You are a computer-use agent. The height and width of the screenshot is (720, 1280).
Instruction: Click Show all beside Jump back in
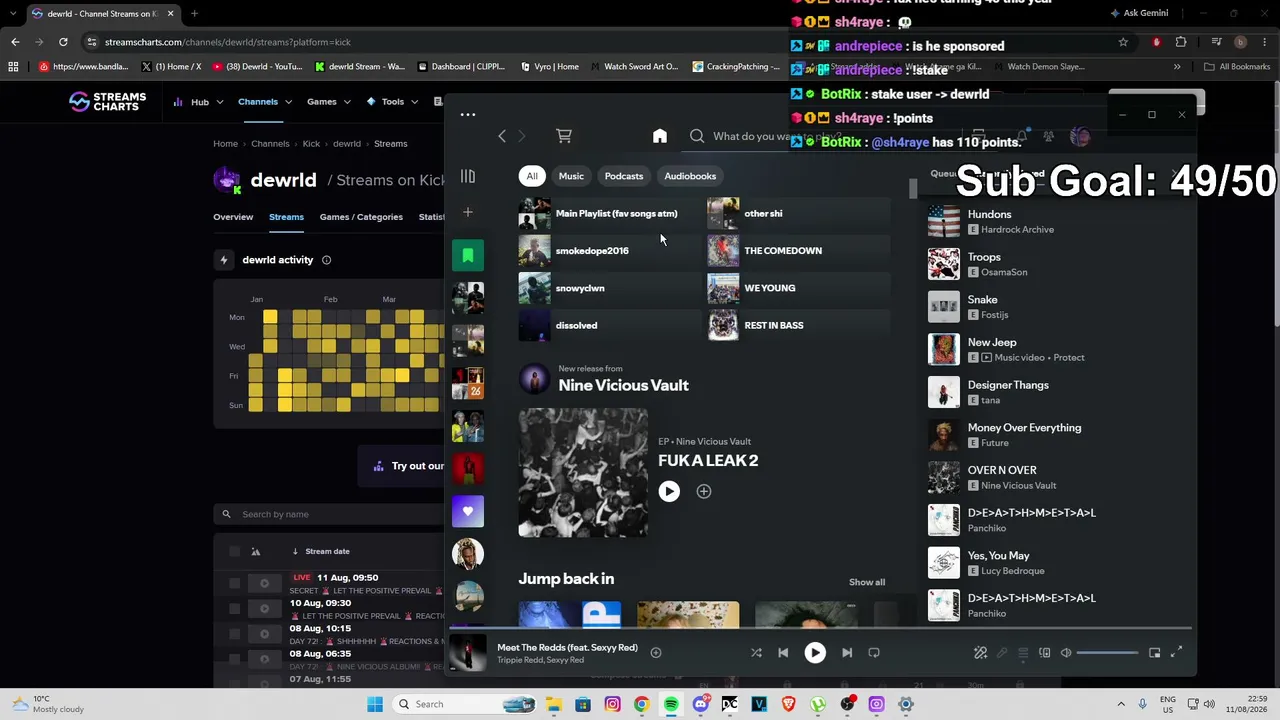coord(867,582)
